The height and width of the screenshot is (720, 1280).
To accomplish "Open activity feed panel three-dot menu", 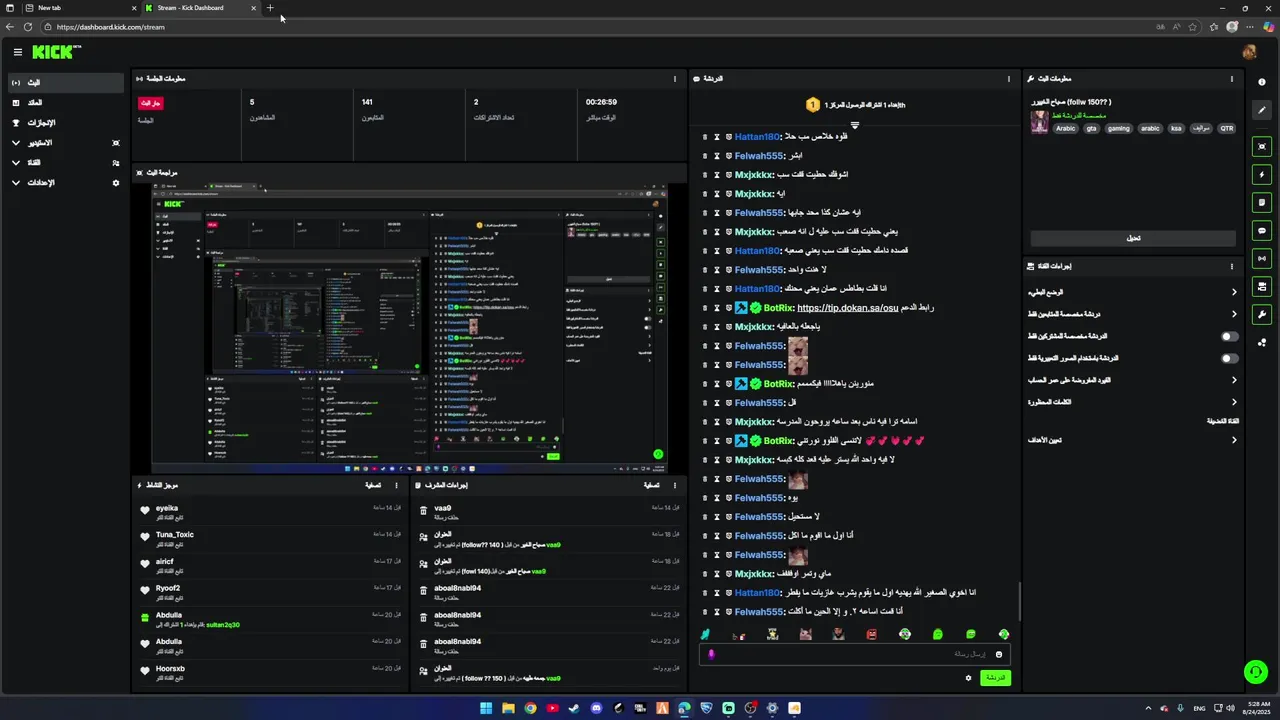I will (397, 485).
